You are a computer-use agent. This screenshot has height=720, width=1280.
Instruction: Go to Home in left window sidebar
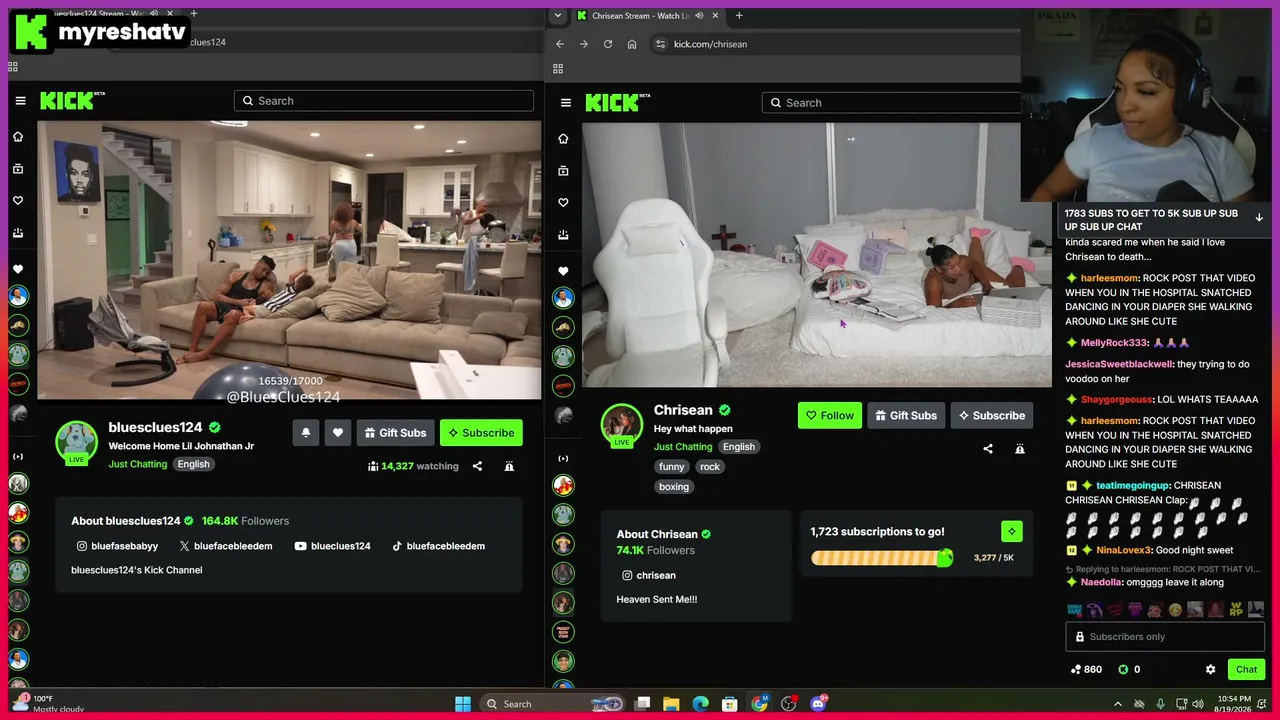click(x=18, y=137)
